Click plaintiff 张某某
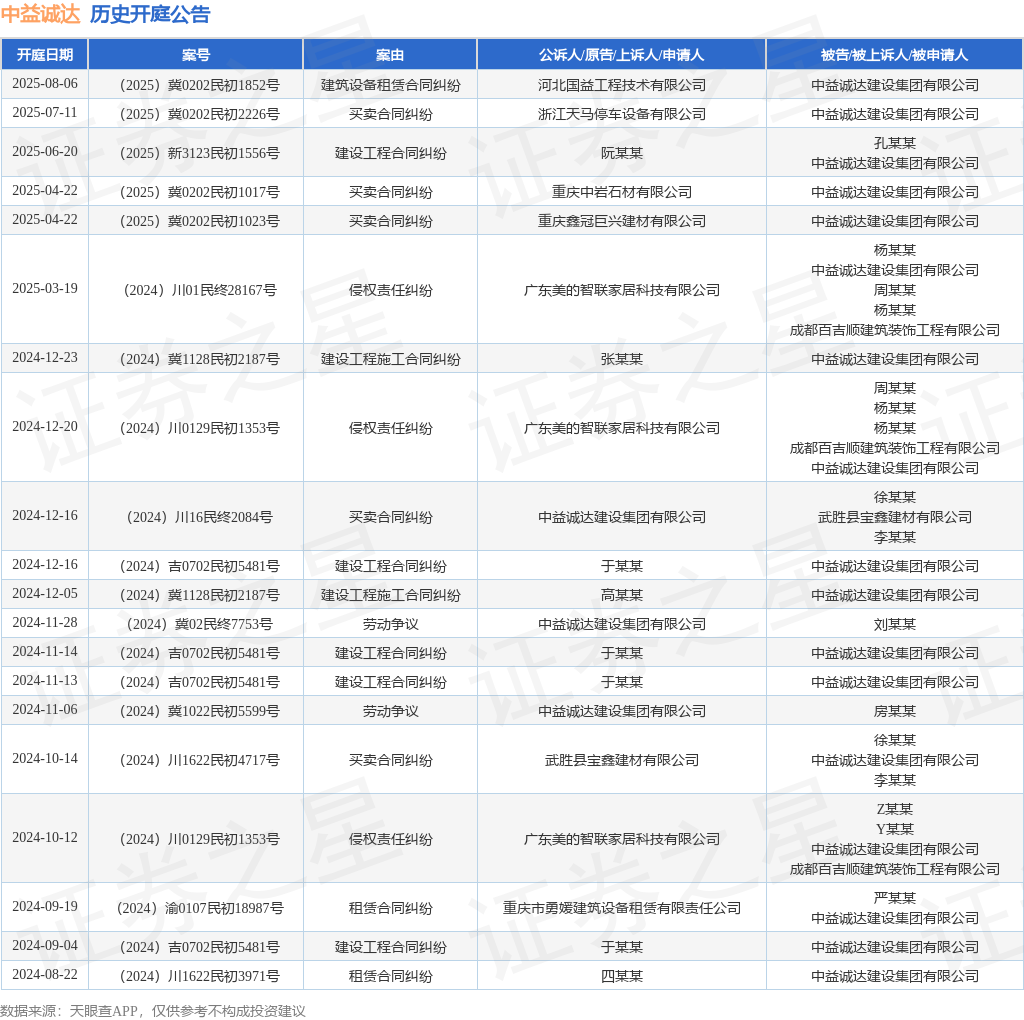This screenshot has width=1024, height=1020. 622,359
